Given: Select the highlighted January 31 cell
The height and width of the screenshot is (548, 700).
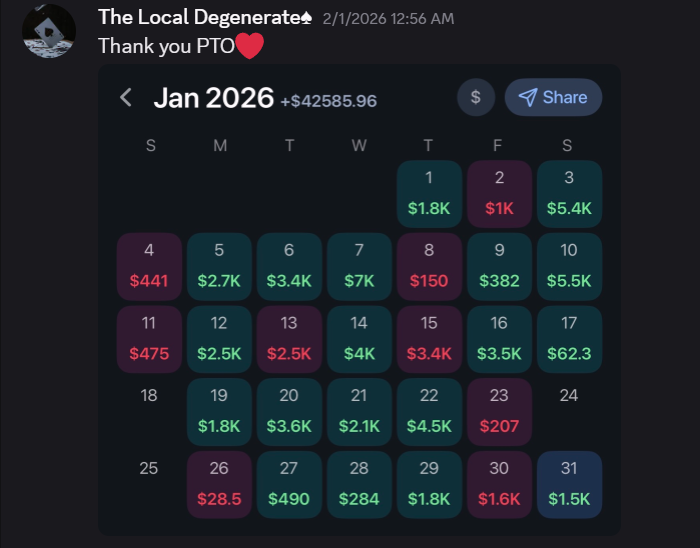Looking at the screenshot, I should click(x=569, y=484).
